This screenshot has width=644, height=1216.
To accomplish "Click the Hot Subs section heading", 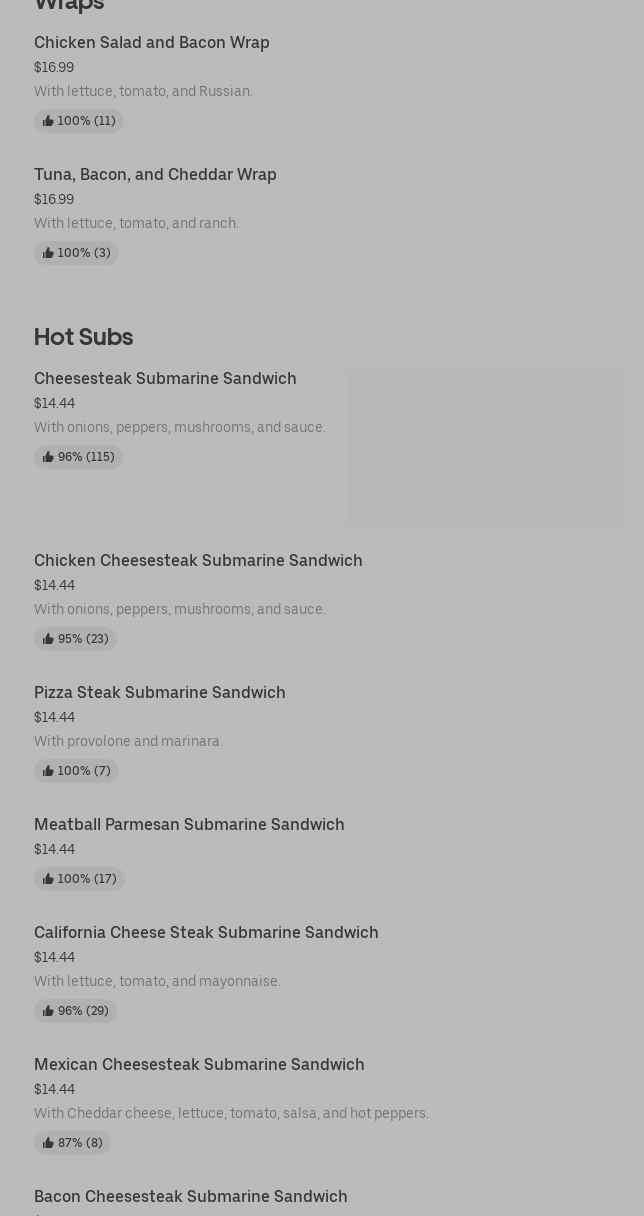I will pos(83,337).
